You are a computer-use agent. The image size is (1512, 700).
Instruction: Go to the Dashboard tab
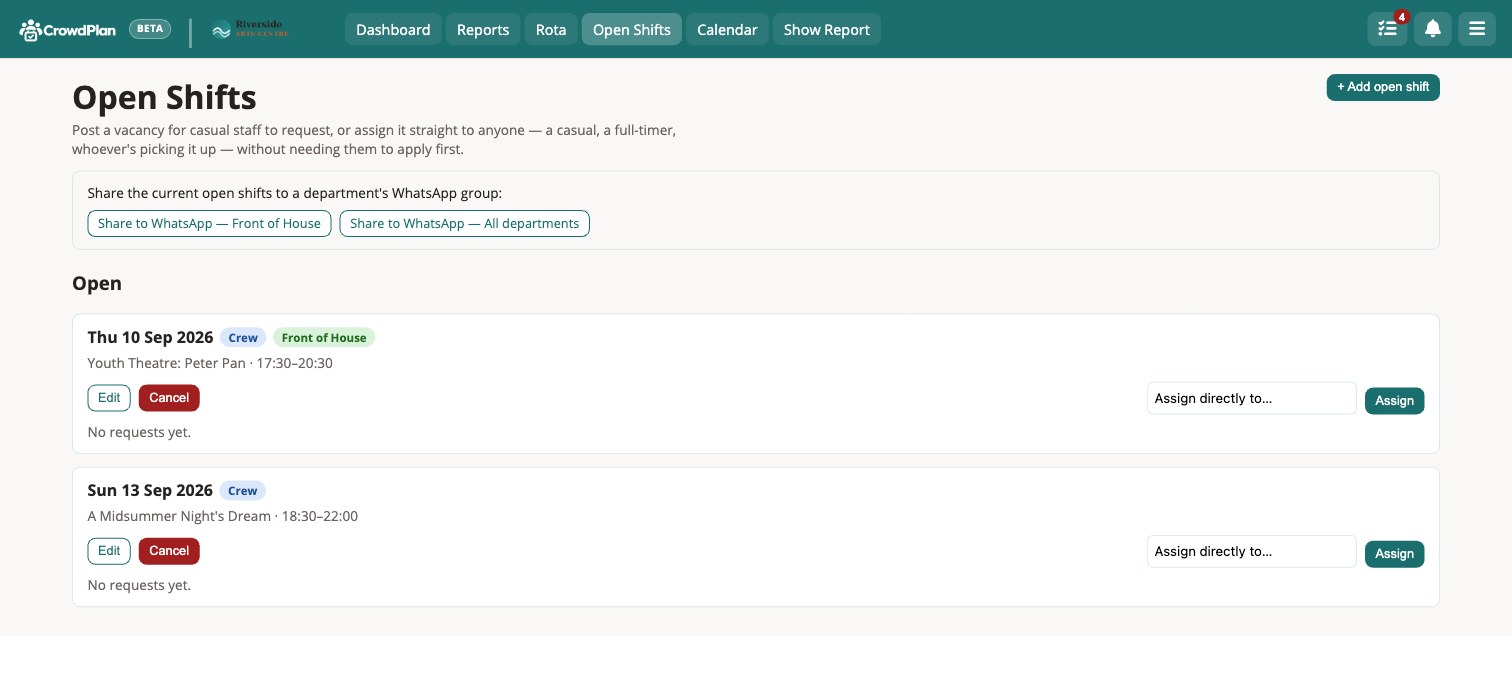click(x=393, y=29)
